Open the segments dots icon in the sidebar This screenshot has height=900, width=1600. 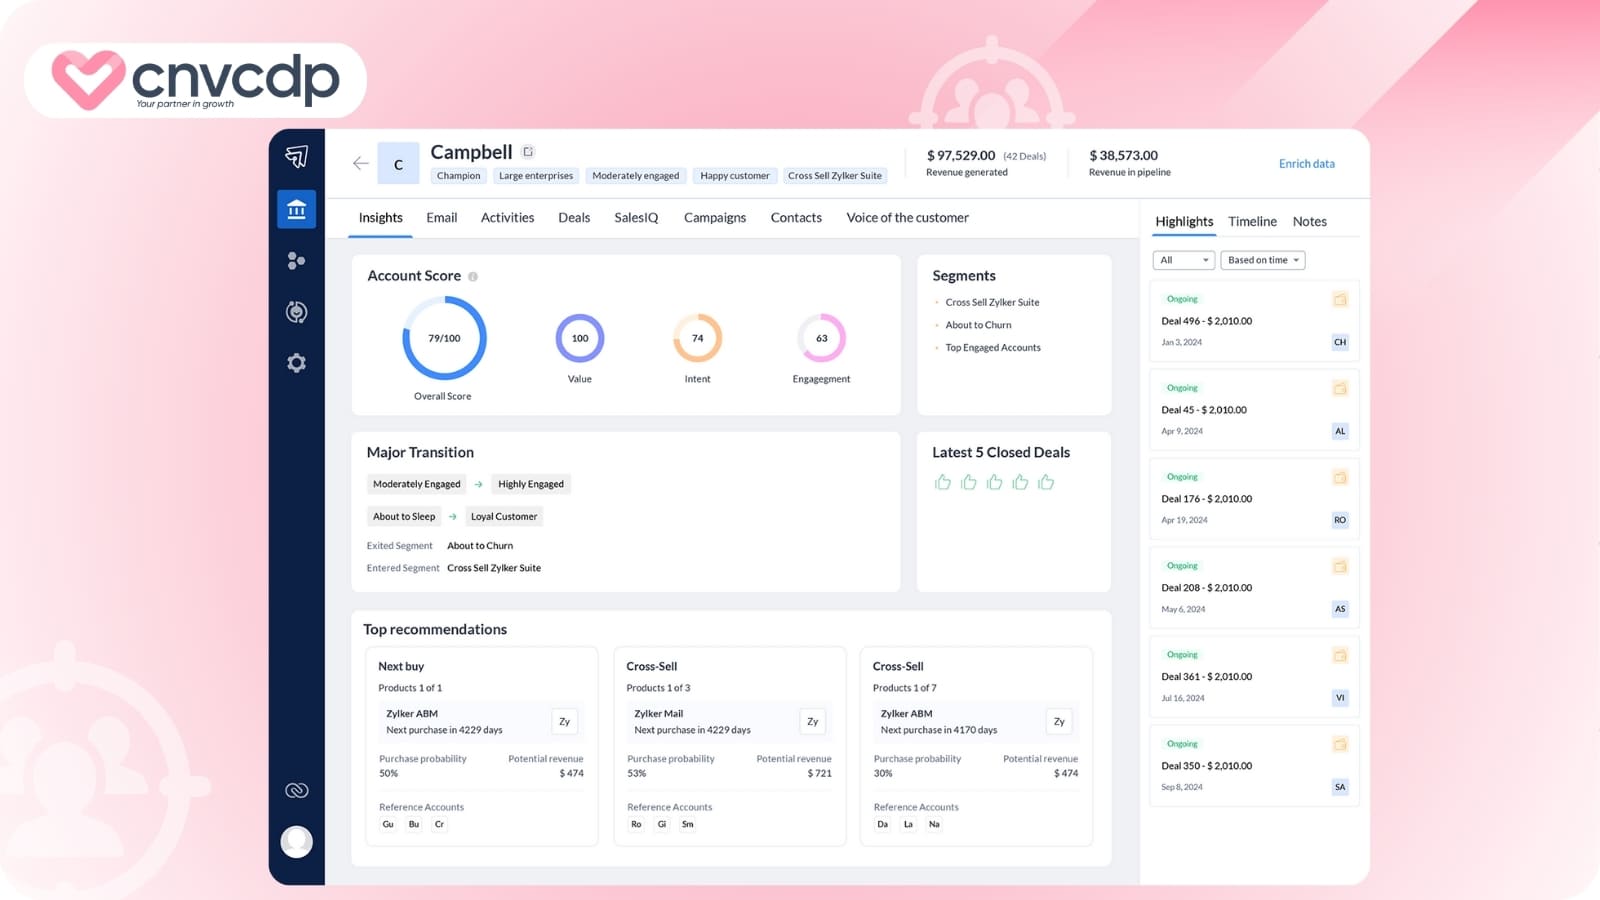coord(295,260)
